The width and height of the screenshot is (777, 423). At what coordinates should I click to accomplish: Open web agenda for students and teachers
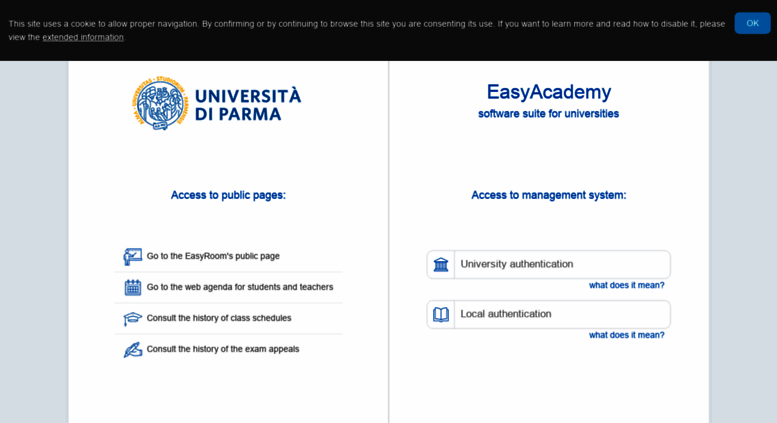tap(240, 287)
